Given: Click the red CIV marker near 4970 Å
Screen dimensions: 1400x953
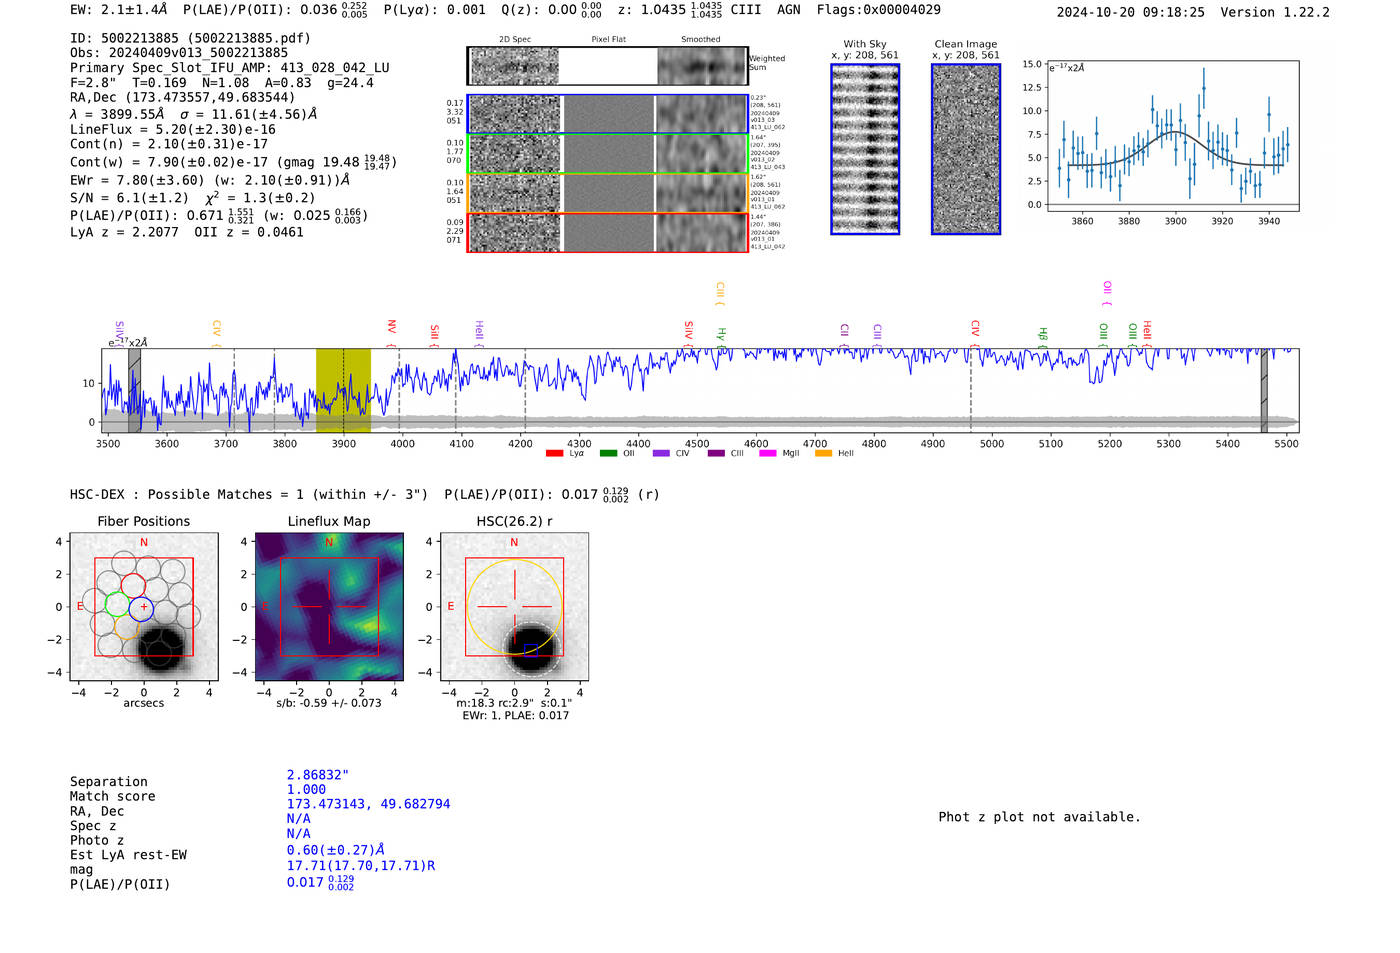Looking at the screenshot, I should [975, 329].
